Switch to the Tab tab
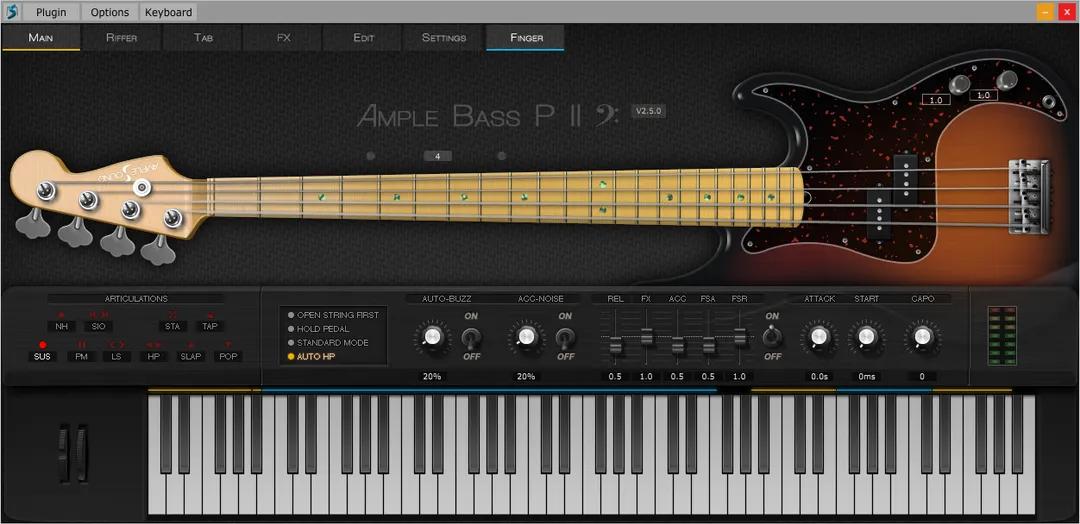1080x524 pixels. 202,38
